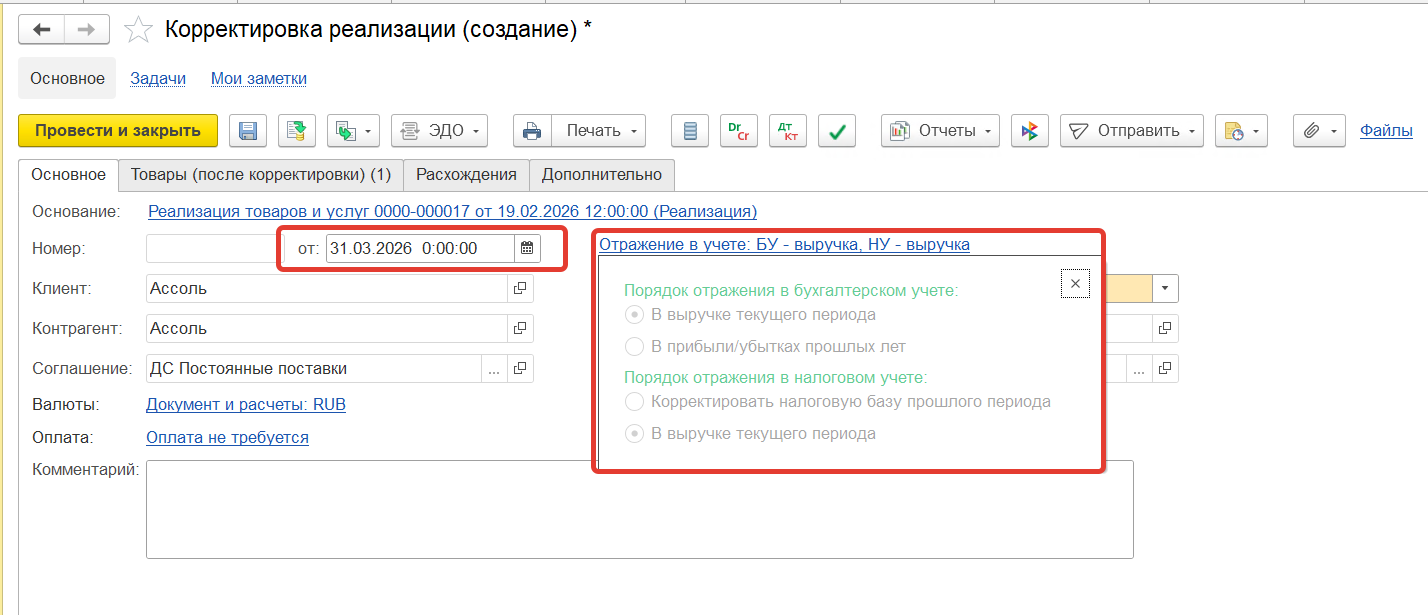Select В выручке текущего периода under налоговом учете
1428x615 pixels.
(750, 434)
